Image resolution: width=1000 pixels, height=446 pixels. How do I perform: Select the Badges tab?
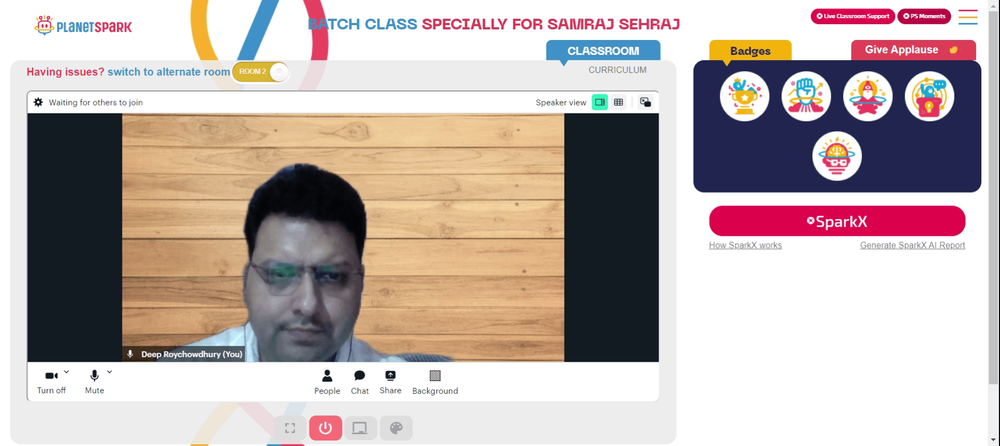(750, 51)
